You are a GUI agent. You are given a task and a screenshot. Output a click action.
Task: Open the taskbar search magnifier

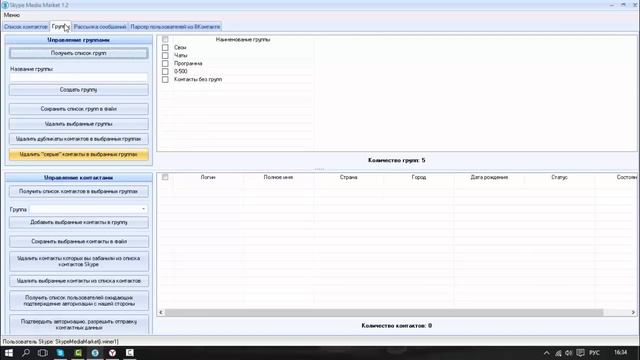coord(25,353)
